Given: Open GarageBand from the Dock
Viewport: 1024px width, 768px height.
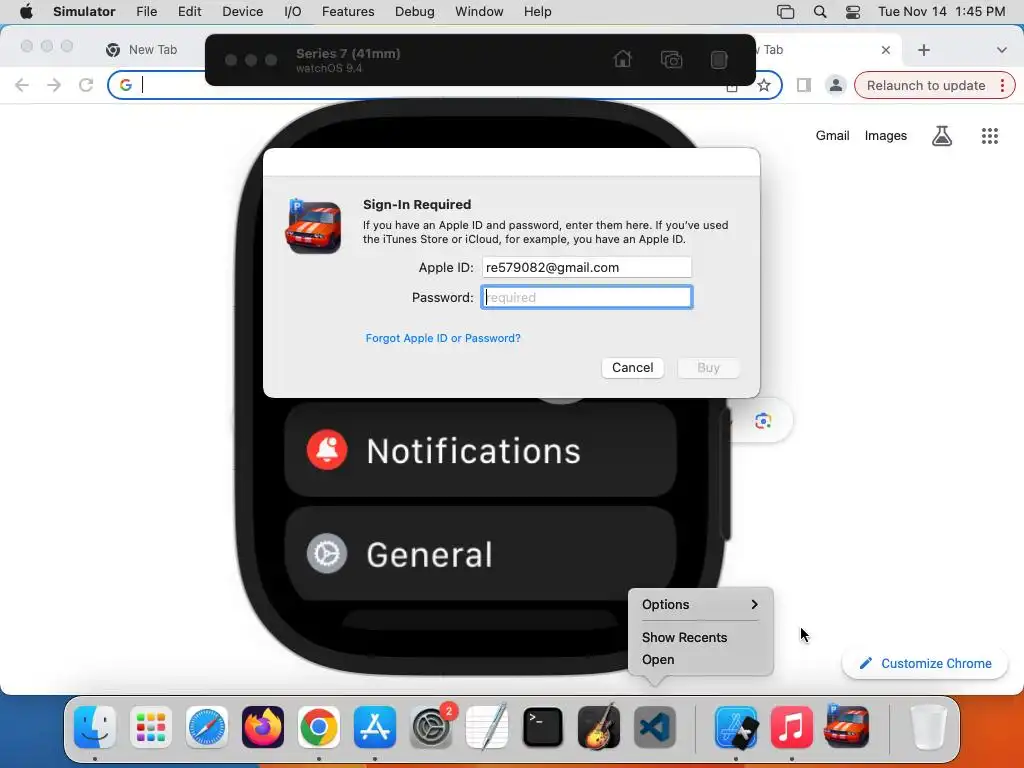Looking at the screenshot, I should point(599,727).
